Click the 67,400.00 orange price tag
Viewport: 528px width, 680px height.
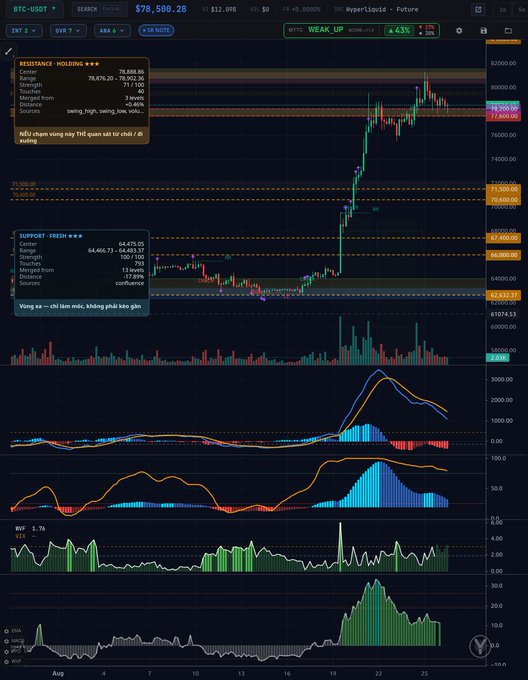point(504,238)
